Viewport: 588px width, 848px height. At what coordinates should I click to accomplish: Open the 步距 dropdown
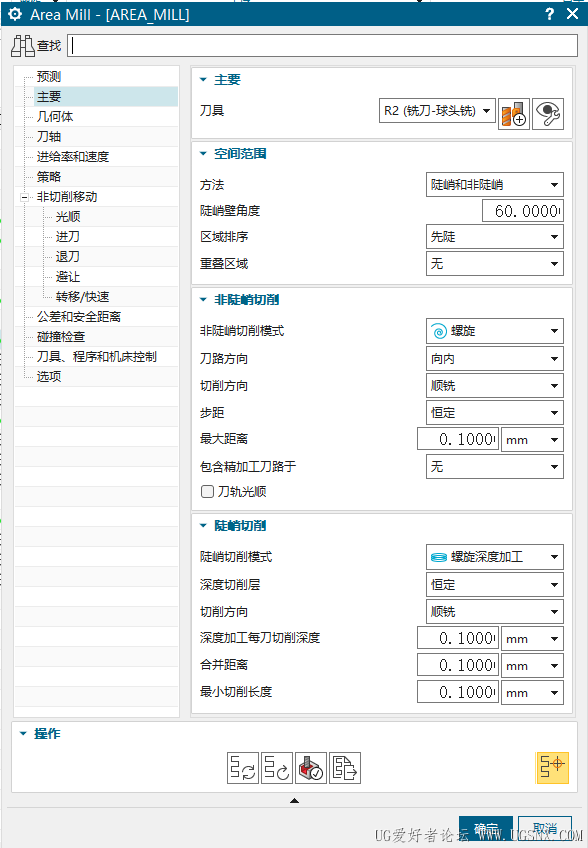494,413
